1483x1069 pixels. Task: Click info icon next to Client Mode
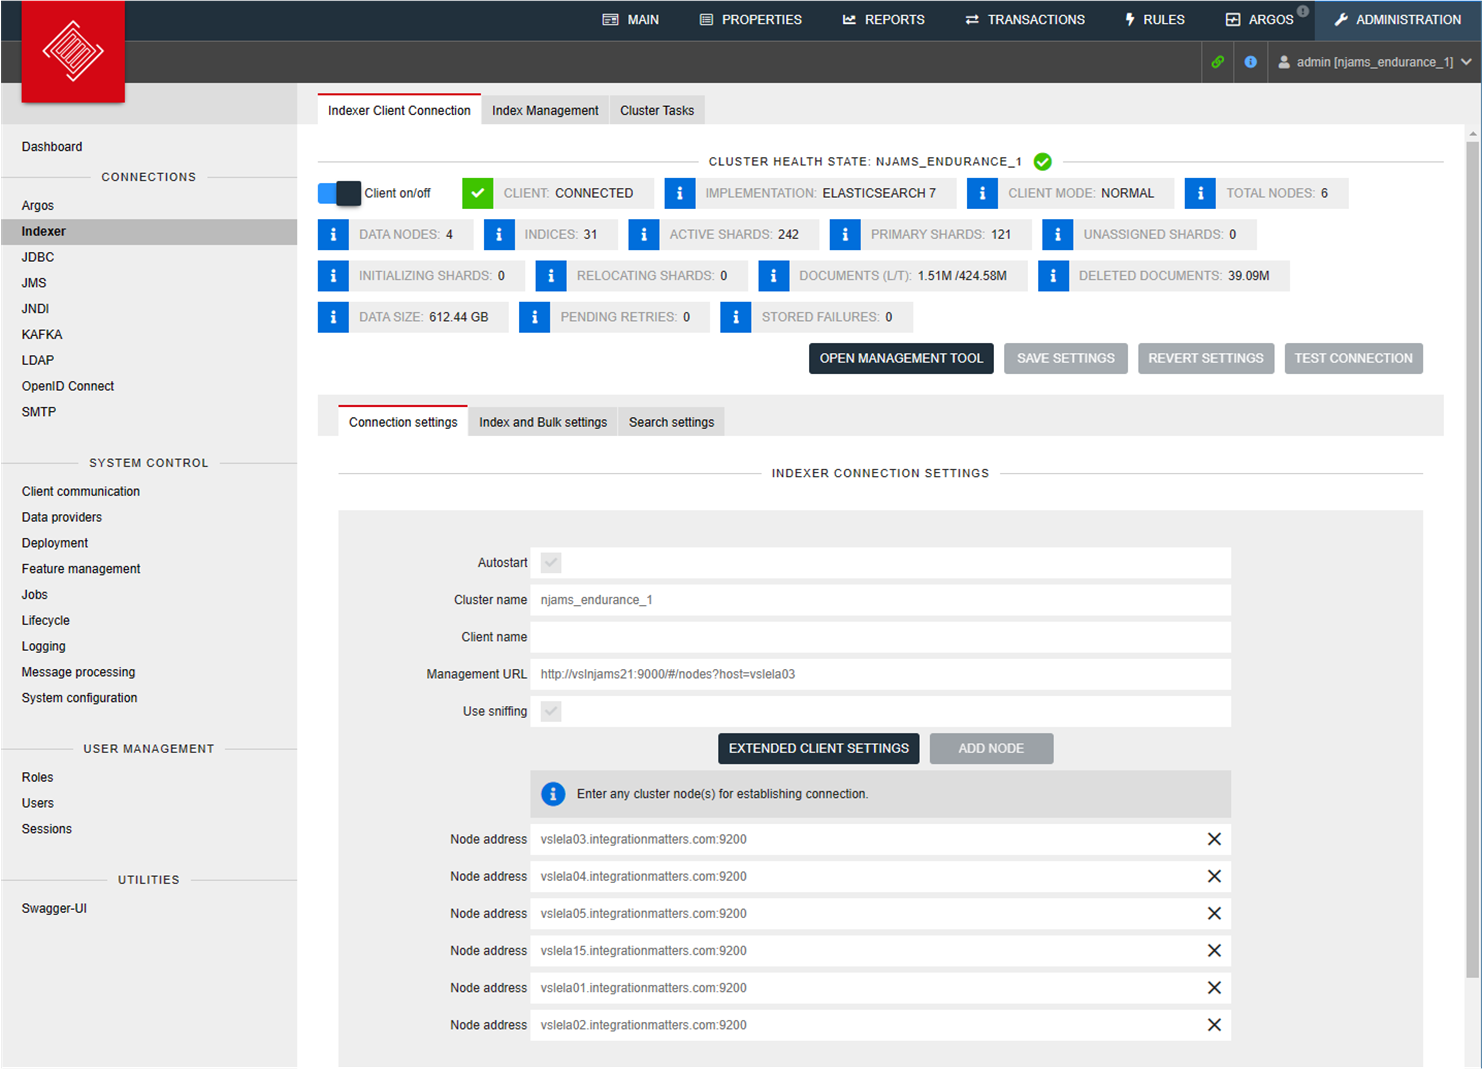point(982,193)
